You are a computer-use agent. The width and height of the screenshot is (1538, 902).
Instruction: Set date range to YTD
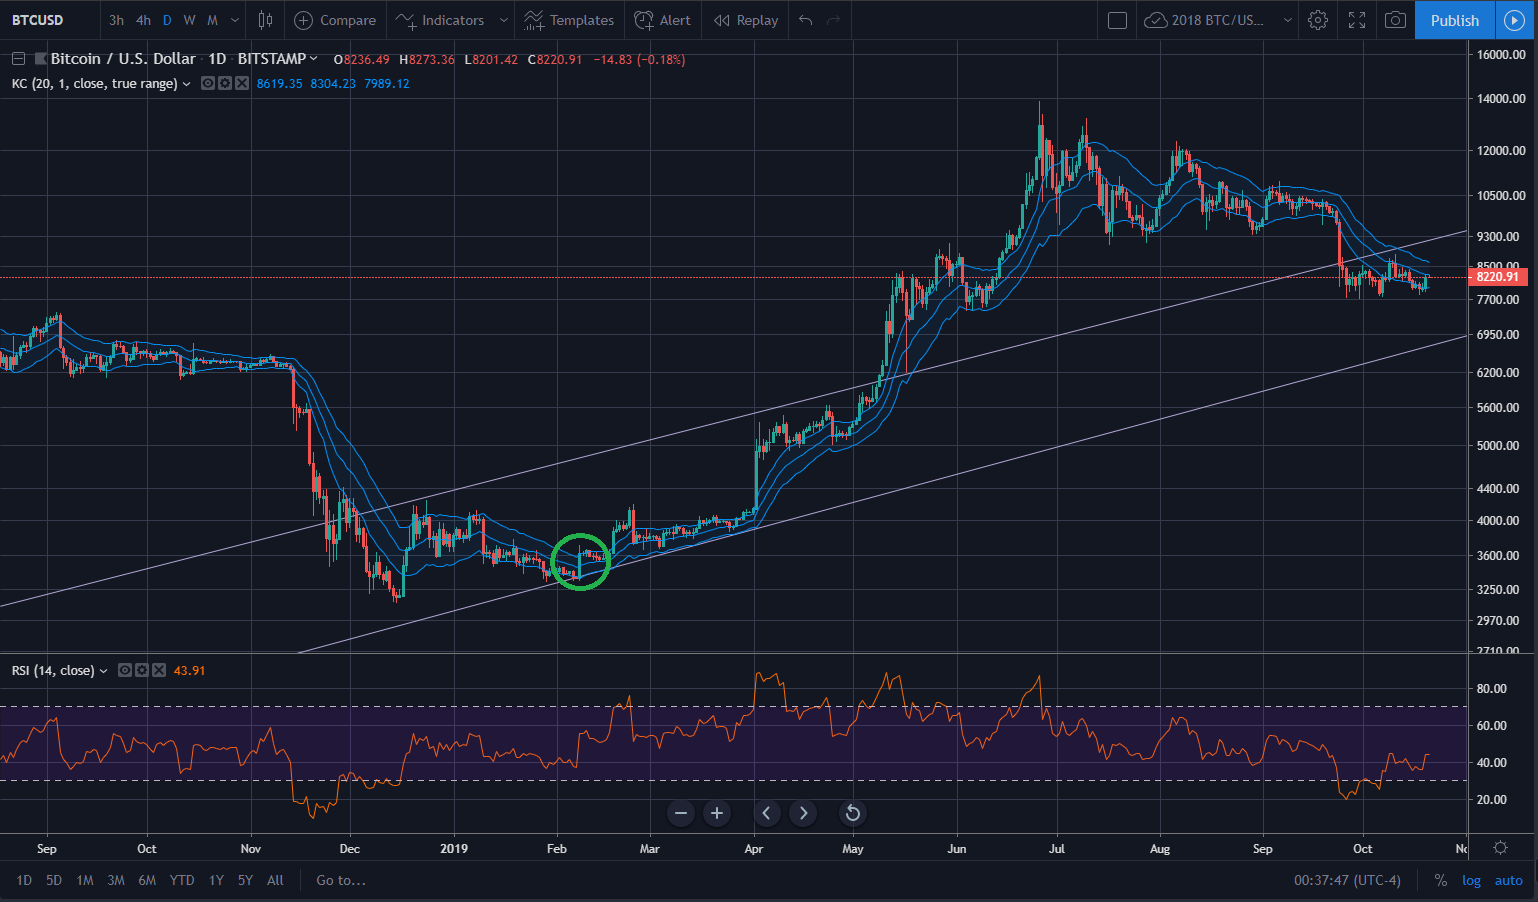pos(182,880)
